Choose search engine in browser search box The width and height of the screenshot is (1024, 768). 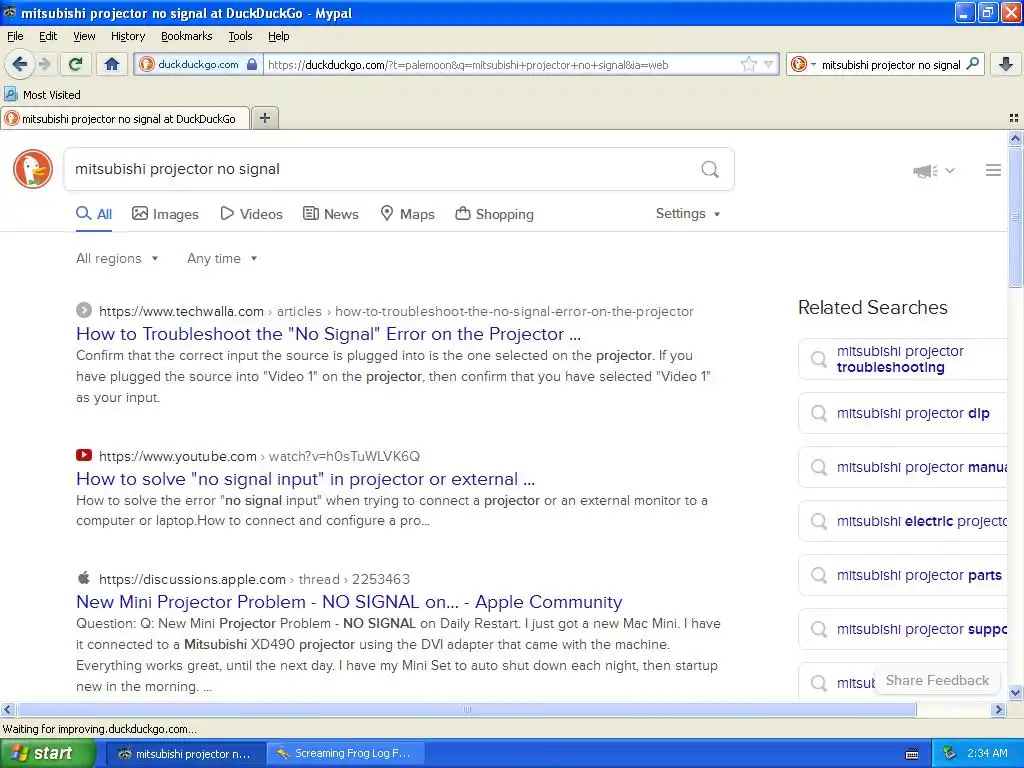[x=803, y=64]
